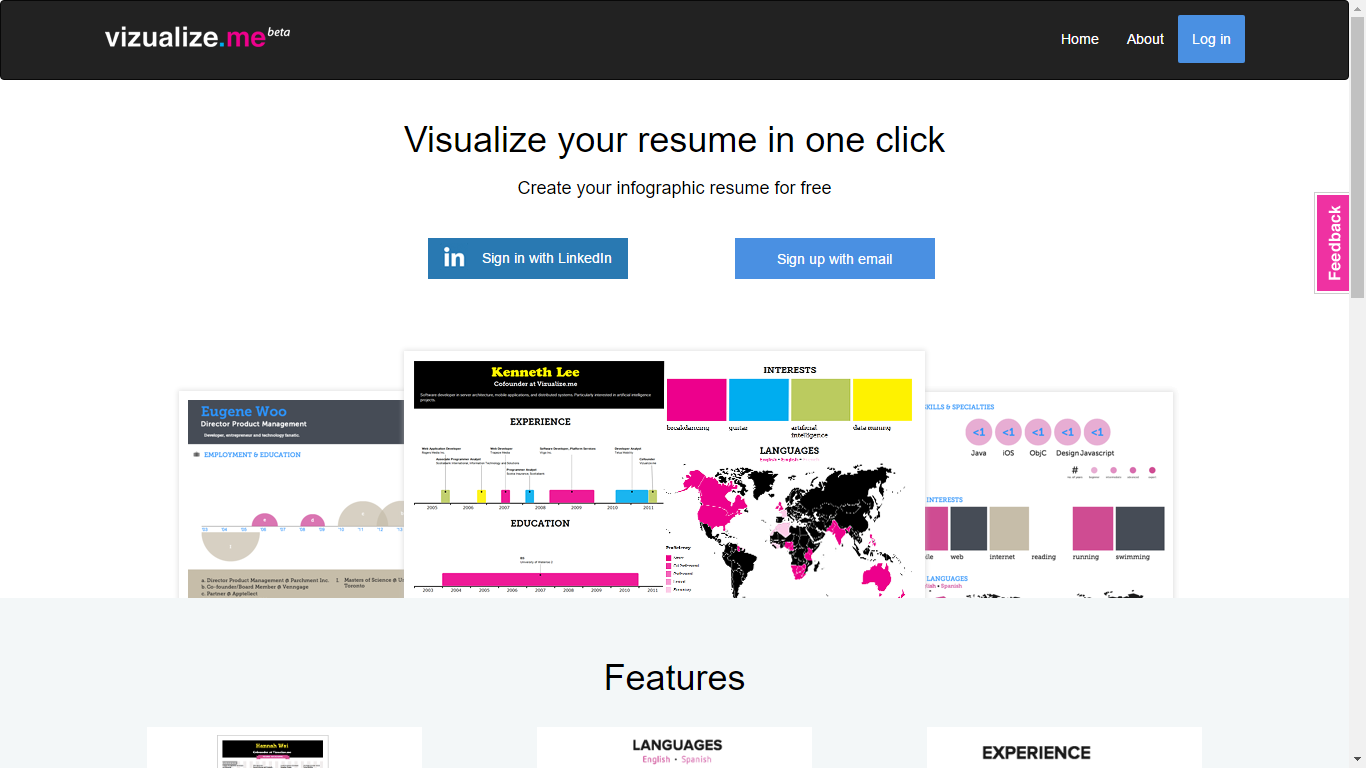Image resolution: width=1366 pixels, height=768 pixels.
Task: Click the LANGUAGES feature card title
Action: click(677, 745)
